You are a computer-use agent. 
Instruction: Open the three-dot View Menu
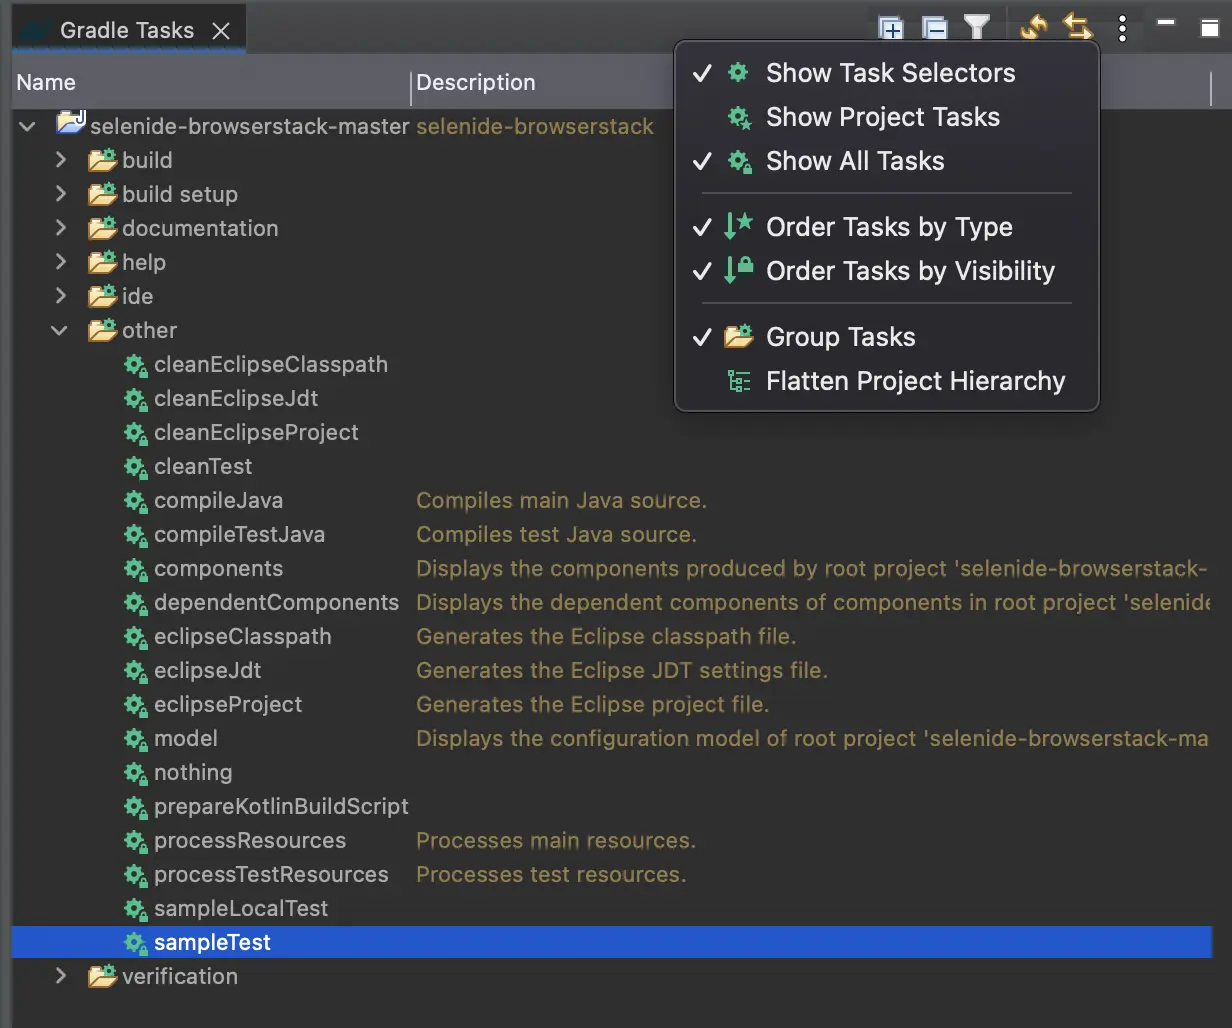pyautogui.click(x=1122, y=29)
